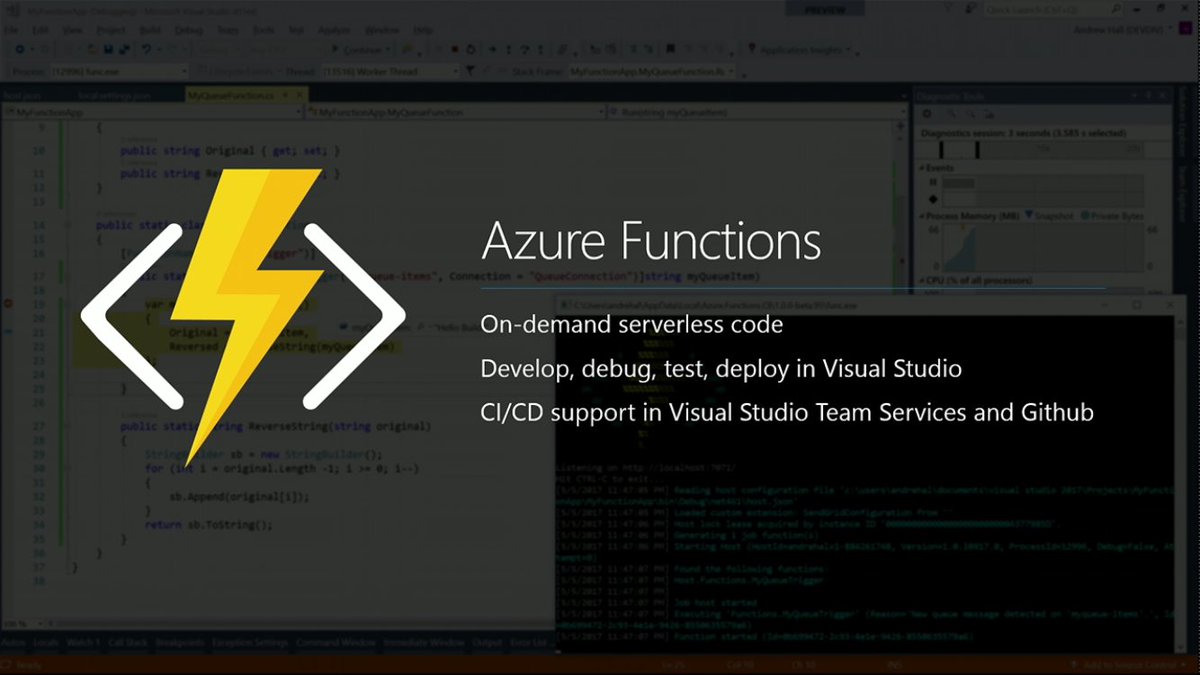Toggle the Snapshot legend in Process Memory

point(1048,215)
